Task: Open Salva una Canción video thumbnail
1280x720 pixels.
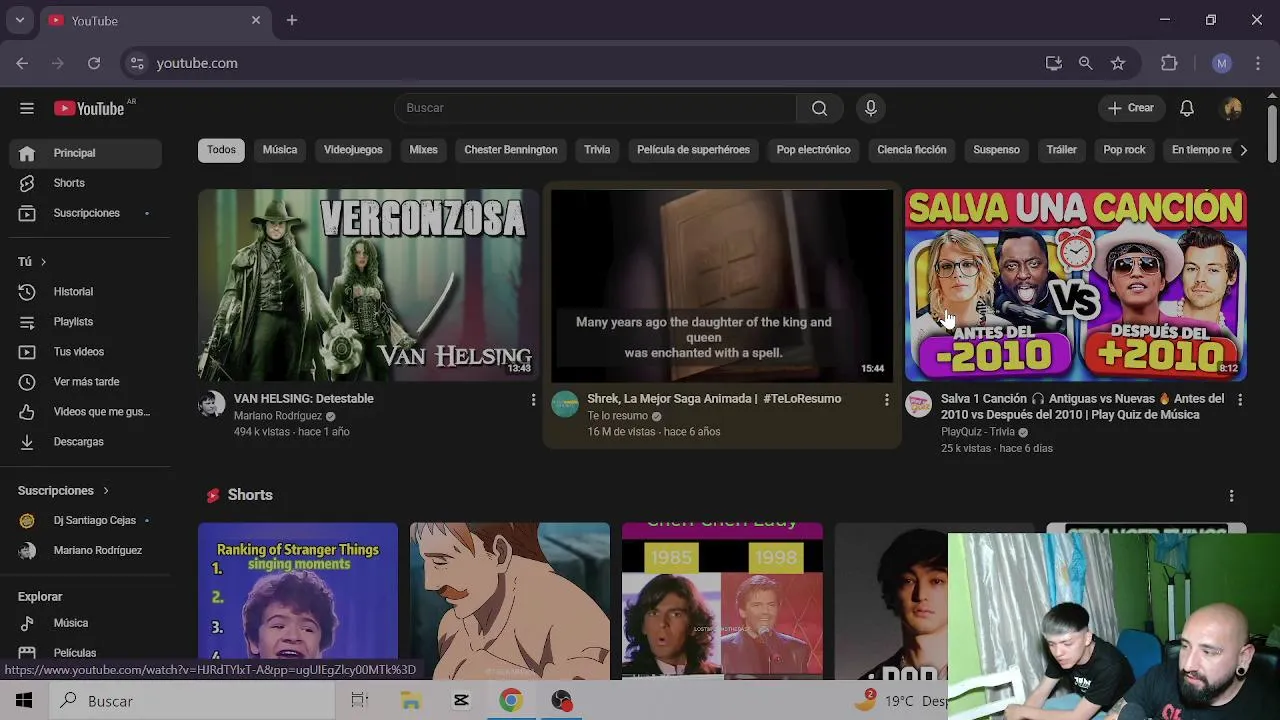Action: [1075, 285]
